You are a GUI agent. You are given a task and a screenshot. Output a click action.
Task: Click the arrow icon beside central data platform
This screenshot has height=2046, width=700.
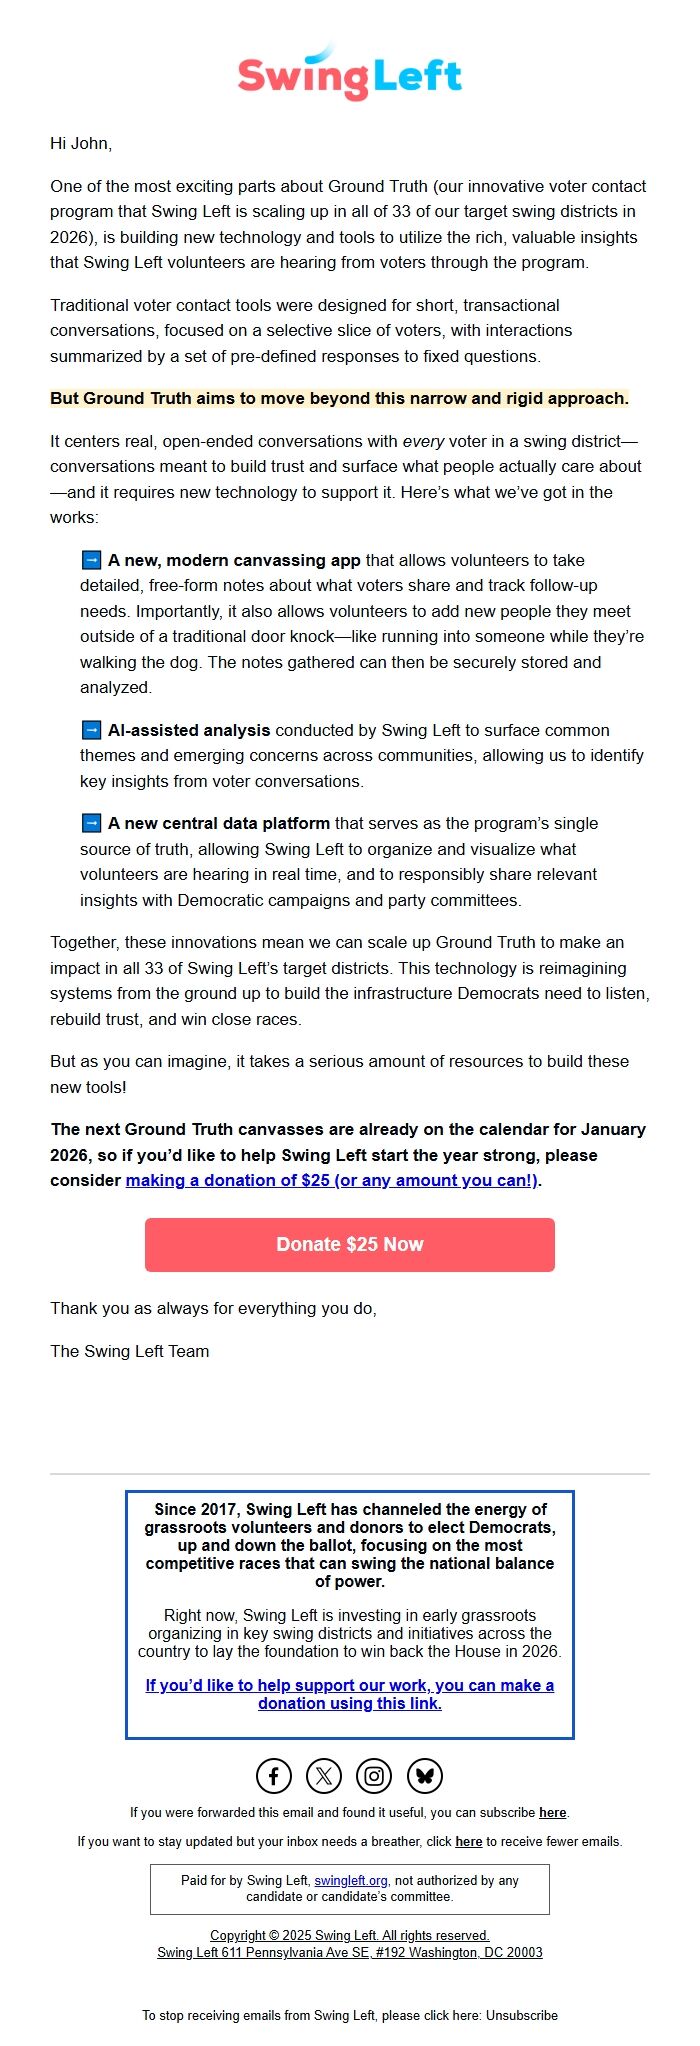coord(90,823)
